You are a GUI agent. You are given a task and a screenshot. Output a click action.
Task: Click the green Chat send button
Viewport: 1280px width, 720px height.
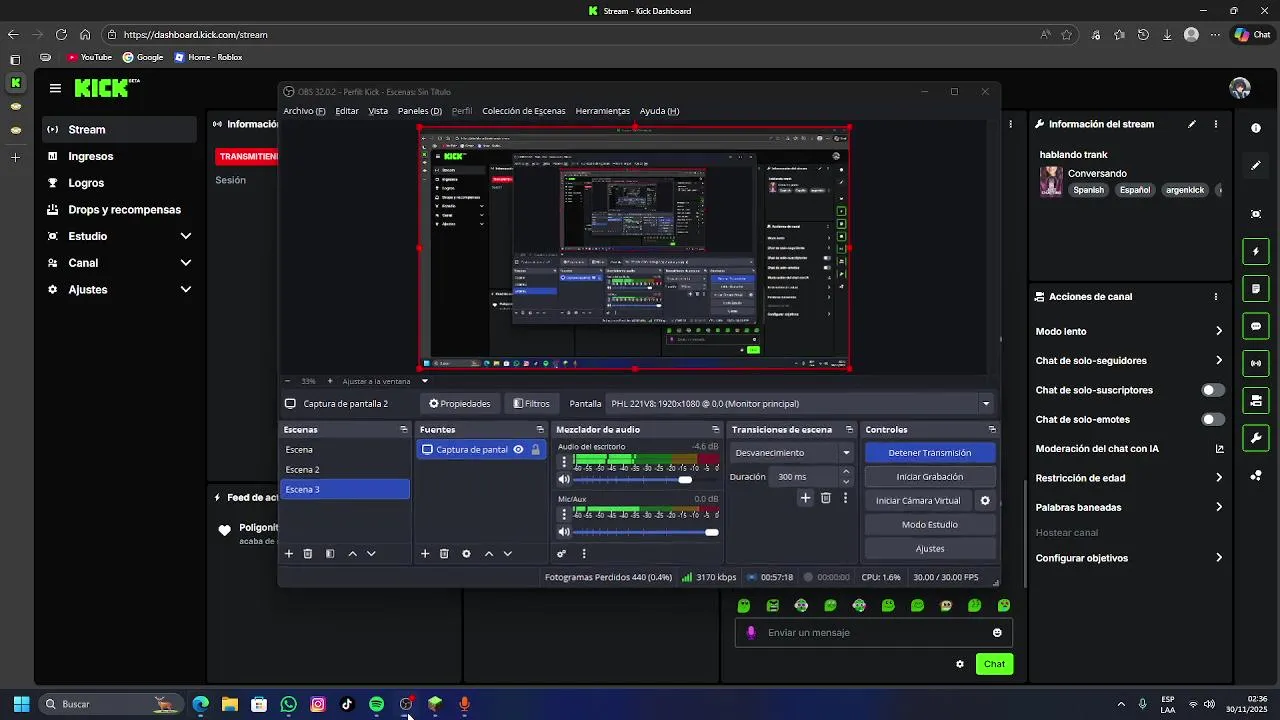[994, 664]
